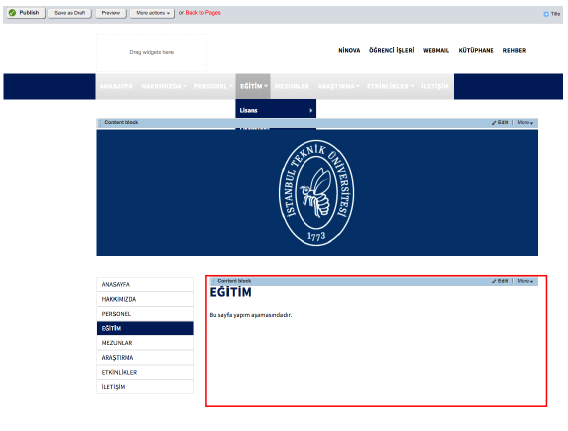This screenshot has height=431, width=568.
Task: Select the Title radio option
Action: [x=546, y=14]
